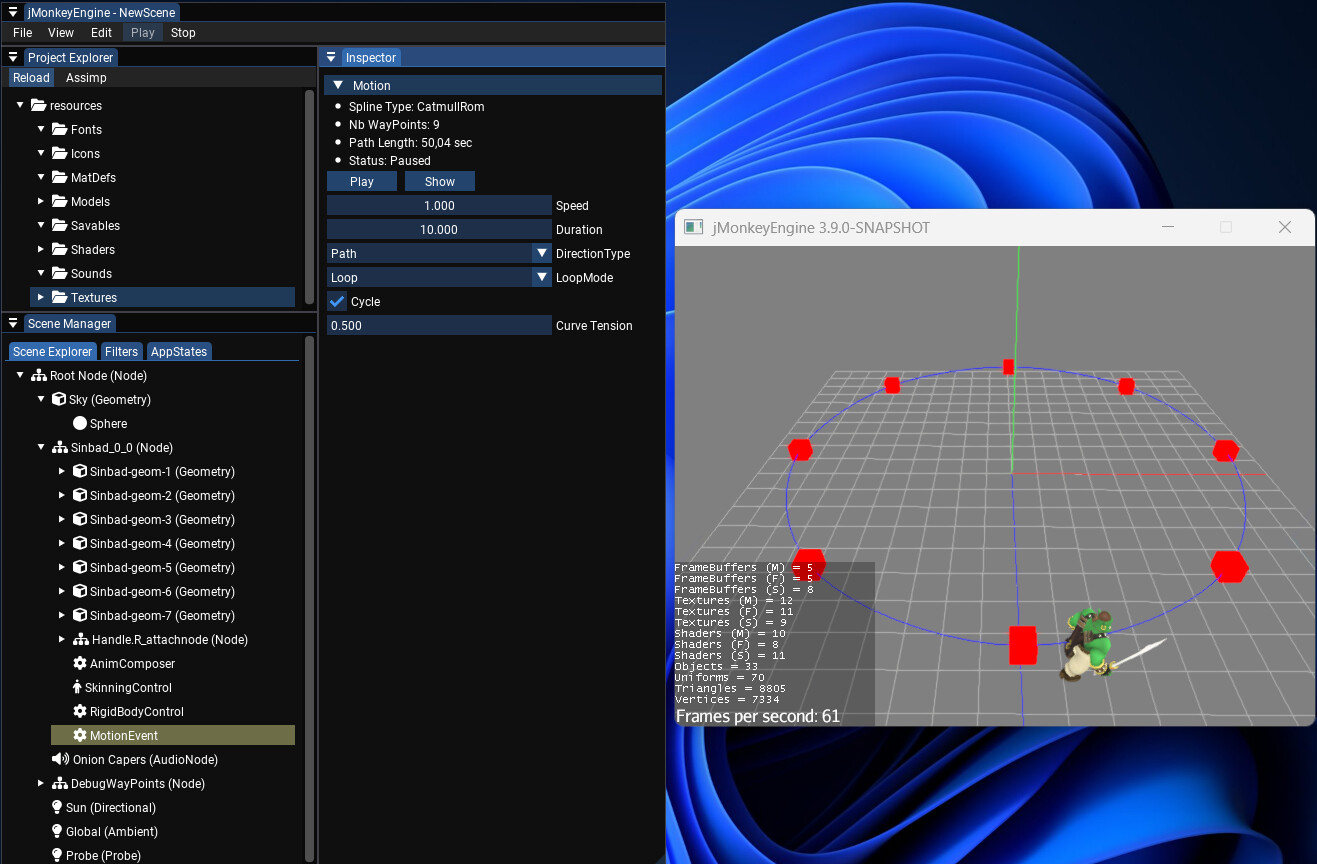This screenshot has height=864, width=1317.
Task: Expand the DebugWayPoints node
Action: 41,784
